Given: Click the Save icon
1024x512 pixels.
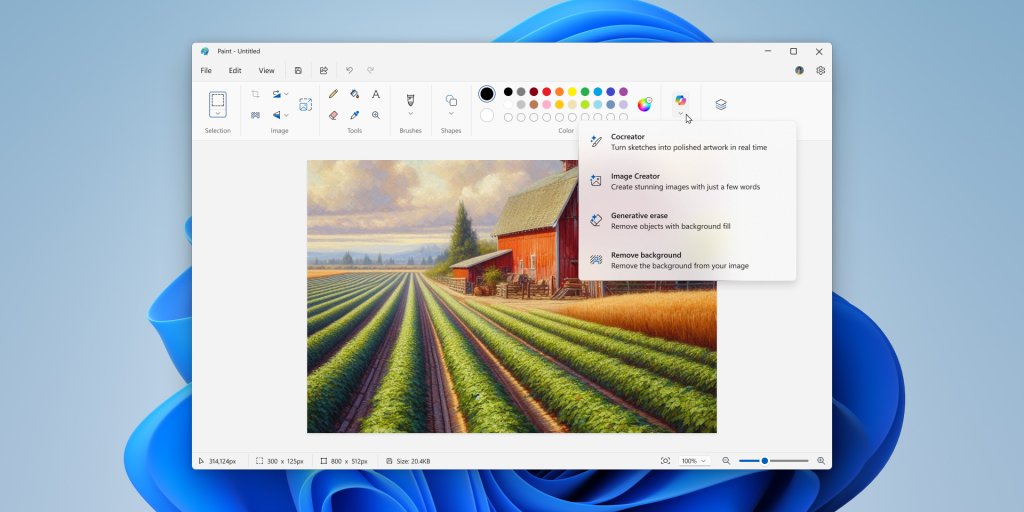Looking at the screenshot, I should (x=298, y=71).
